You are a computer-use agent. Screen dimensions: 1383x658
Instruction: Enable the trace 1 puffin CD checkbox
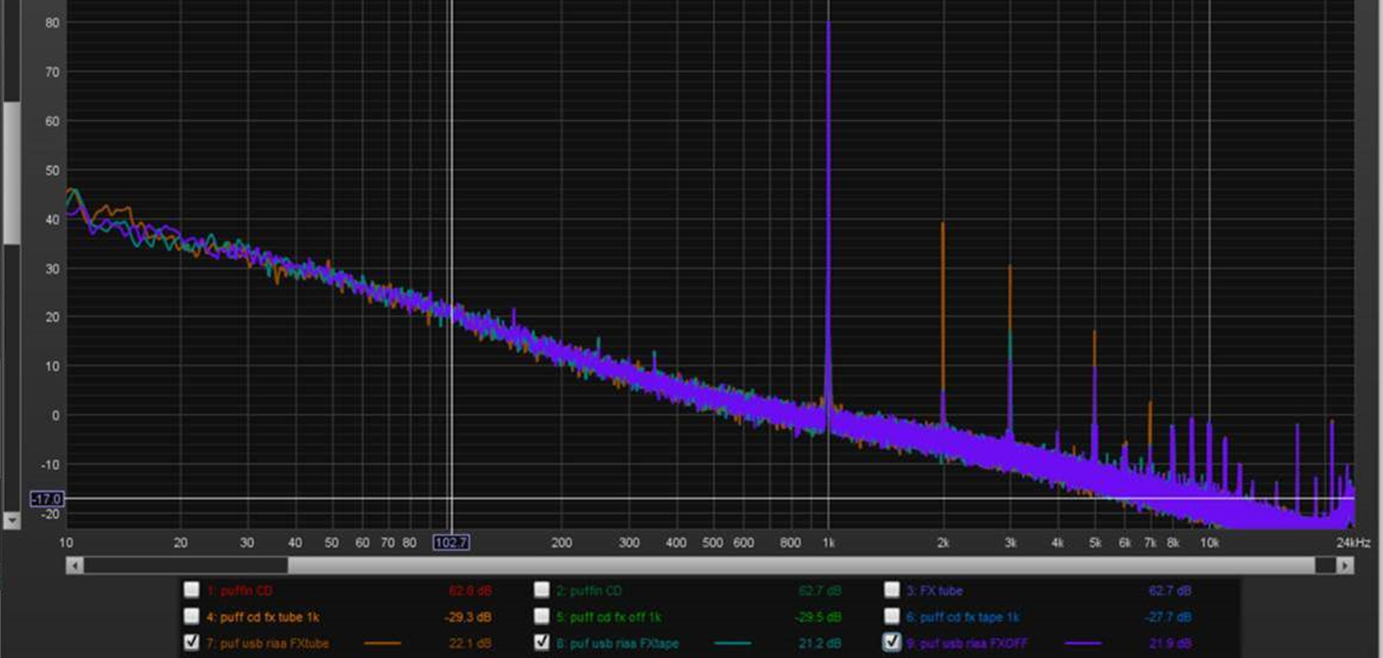[x=191, y=590]
